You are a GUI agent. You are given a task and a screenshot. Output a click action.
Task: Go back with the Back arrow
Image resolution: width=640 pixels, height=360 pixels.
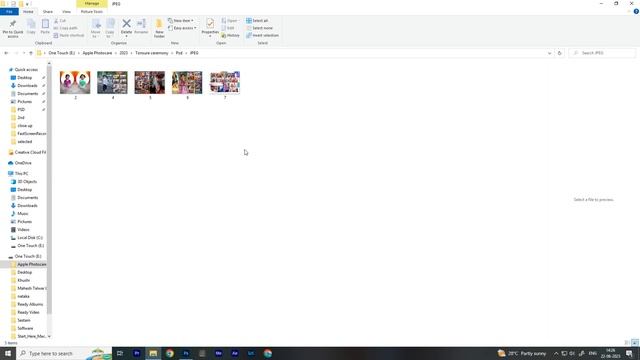point(6,53)
